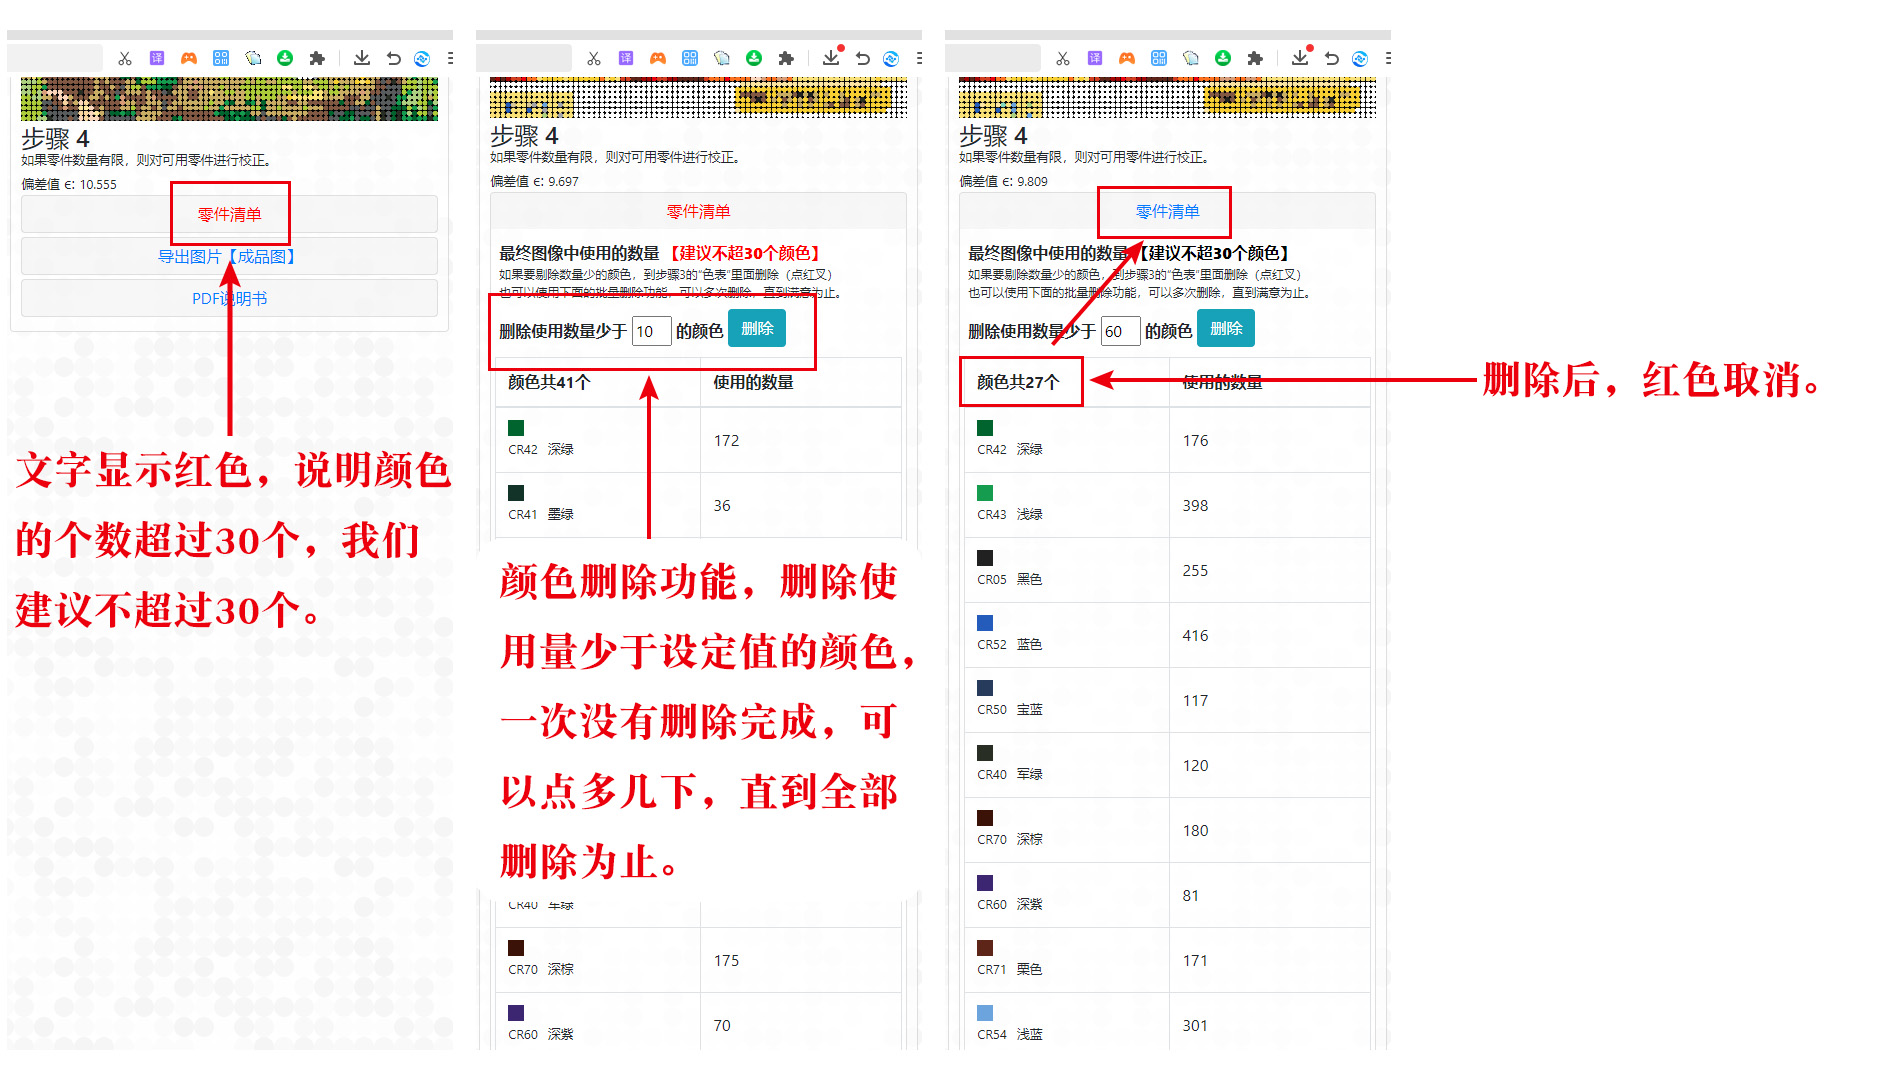Screen dimensions: 1882x1080
Task: Click the 导出图片【成品图】 export button
Action: tap(229, 257)
